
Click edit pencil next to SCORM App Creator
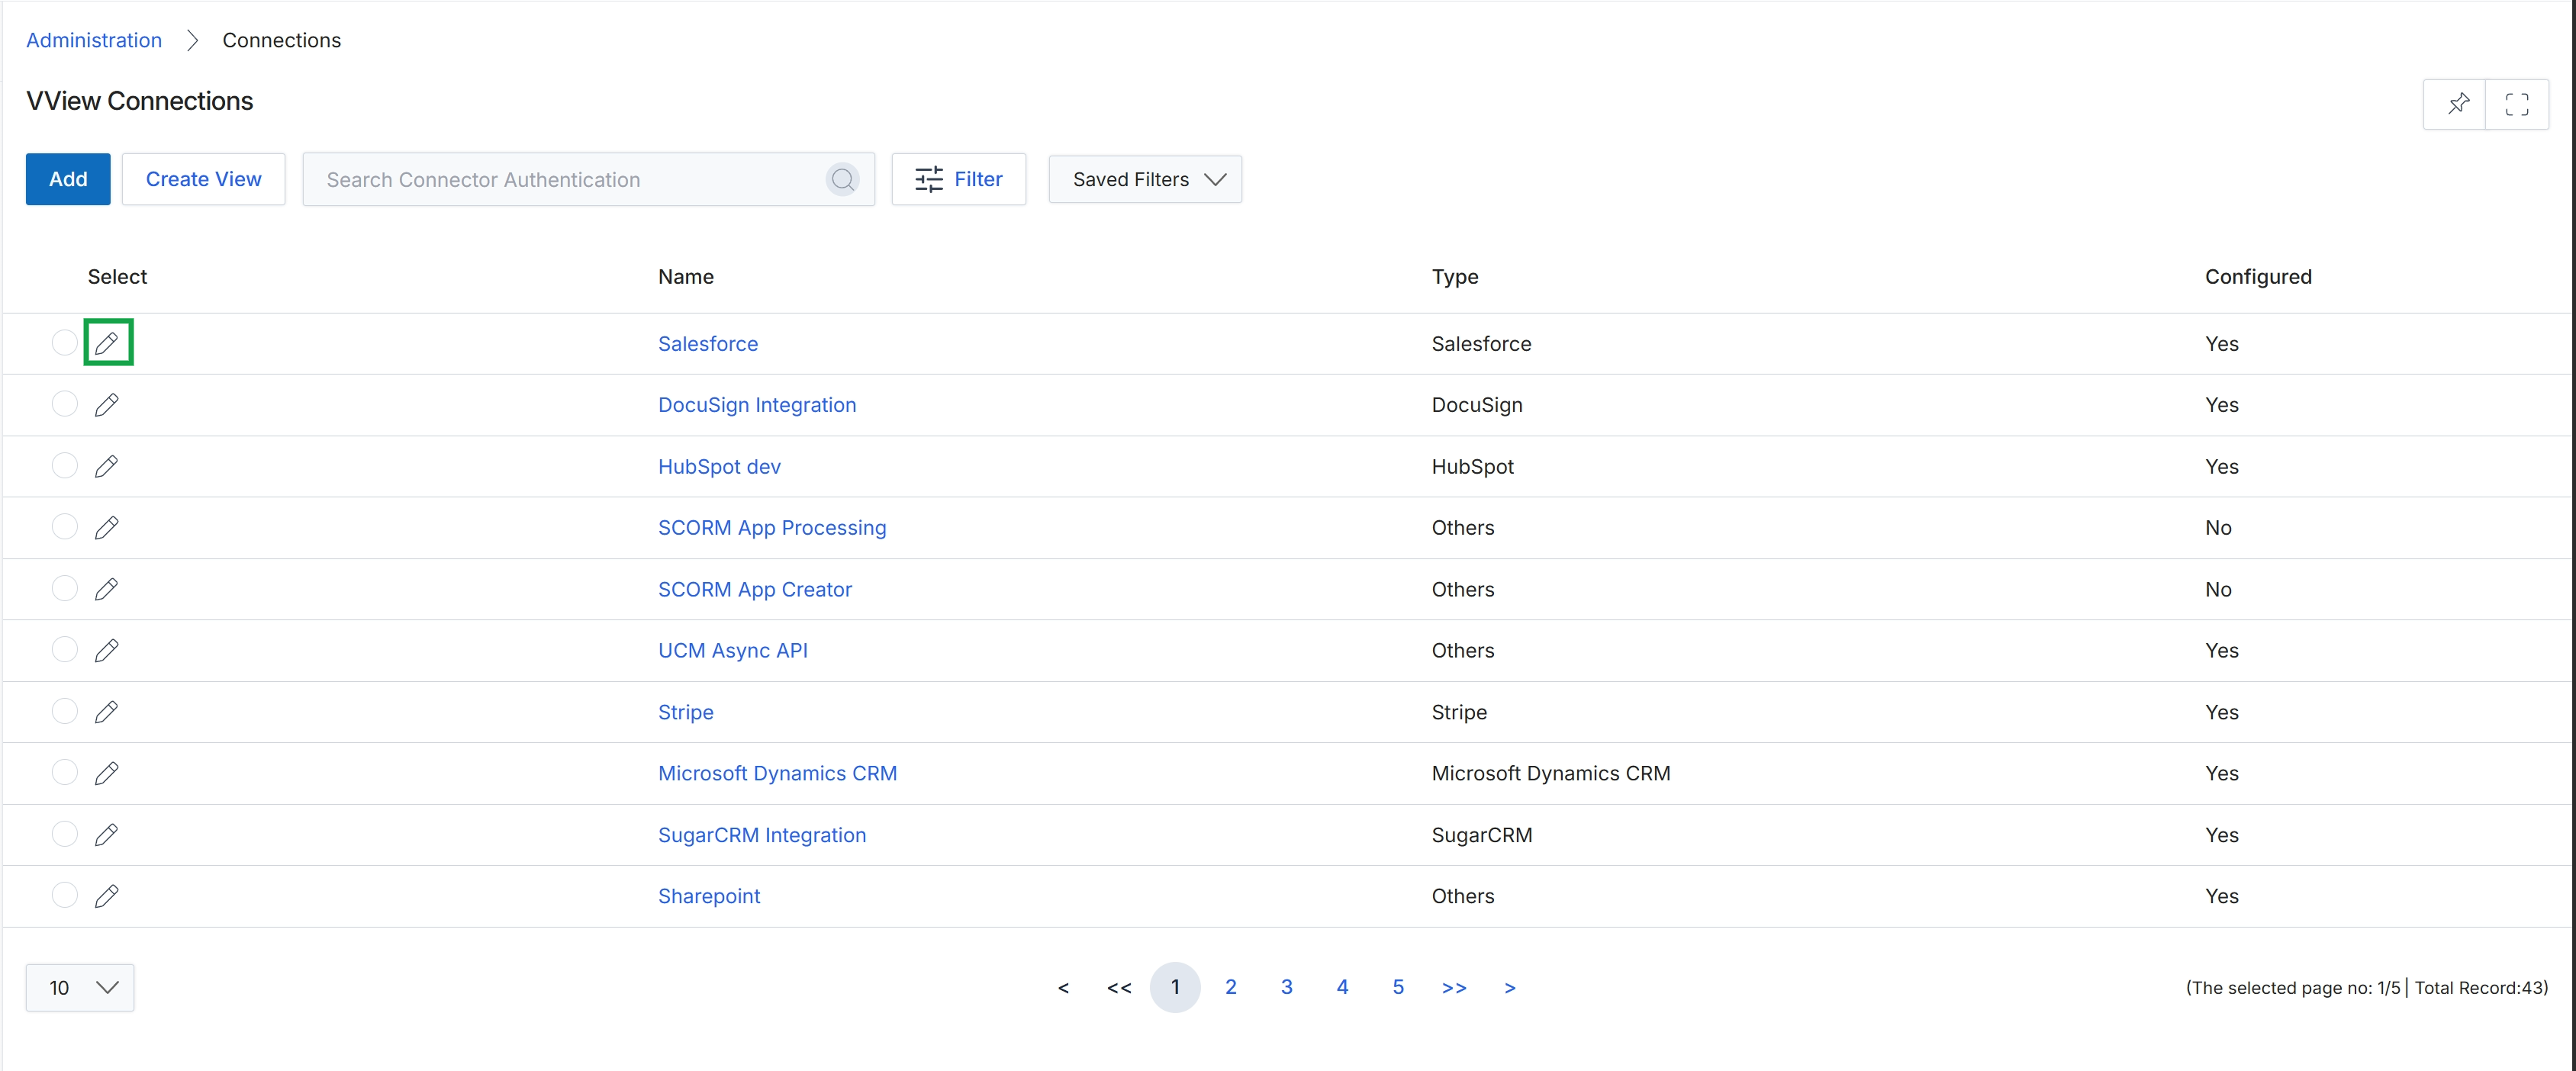point(107,589)
